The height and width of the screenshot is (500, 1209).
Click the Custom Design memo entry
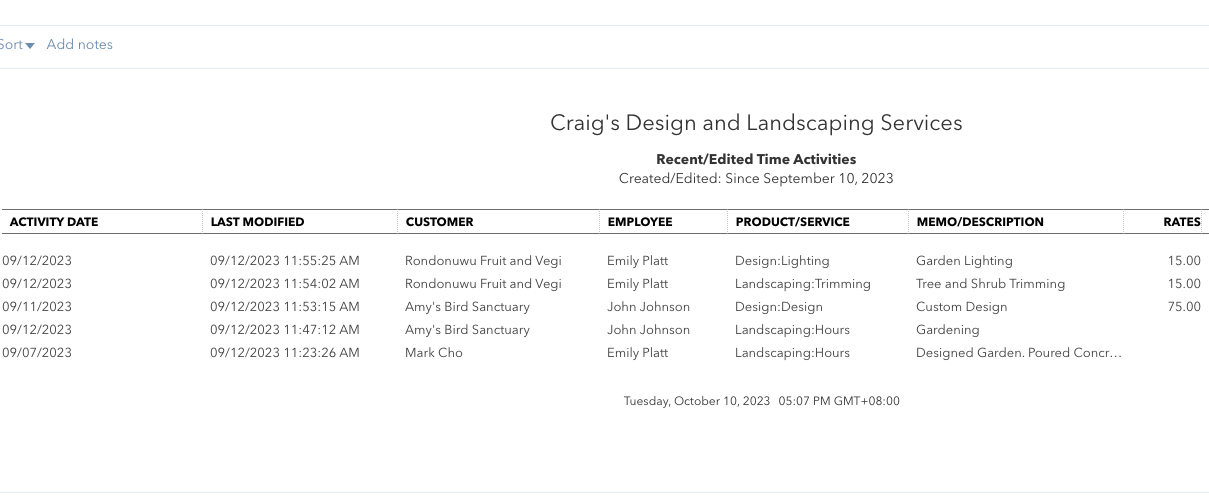tap(961, 307)
